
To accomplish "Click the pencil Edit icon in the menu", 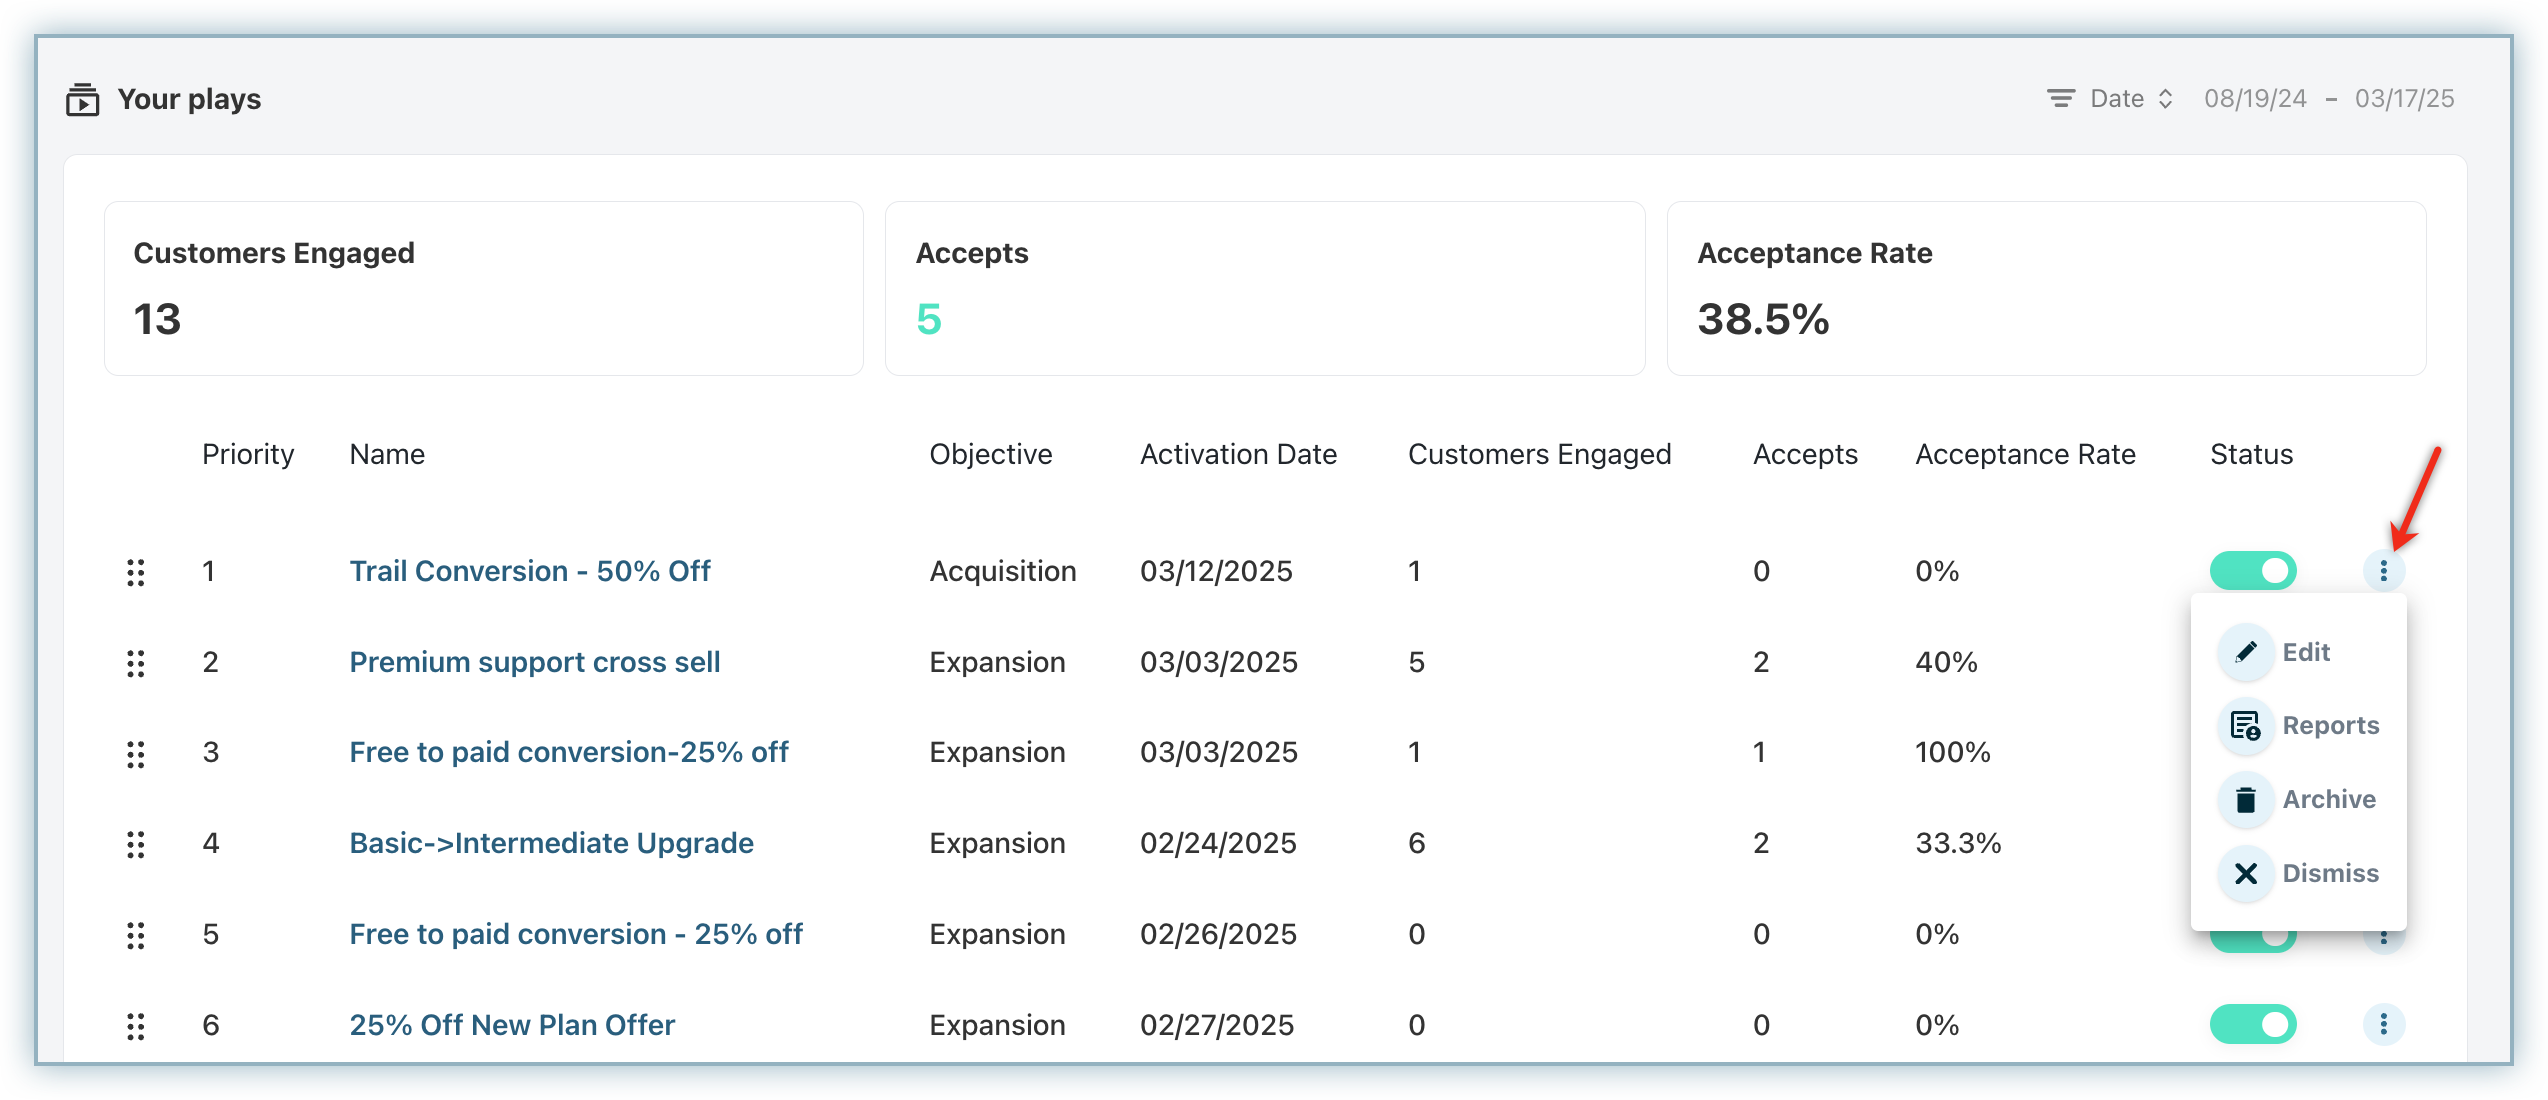I will (x=2246, y=653).
